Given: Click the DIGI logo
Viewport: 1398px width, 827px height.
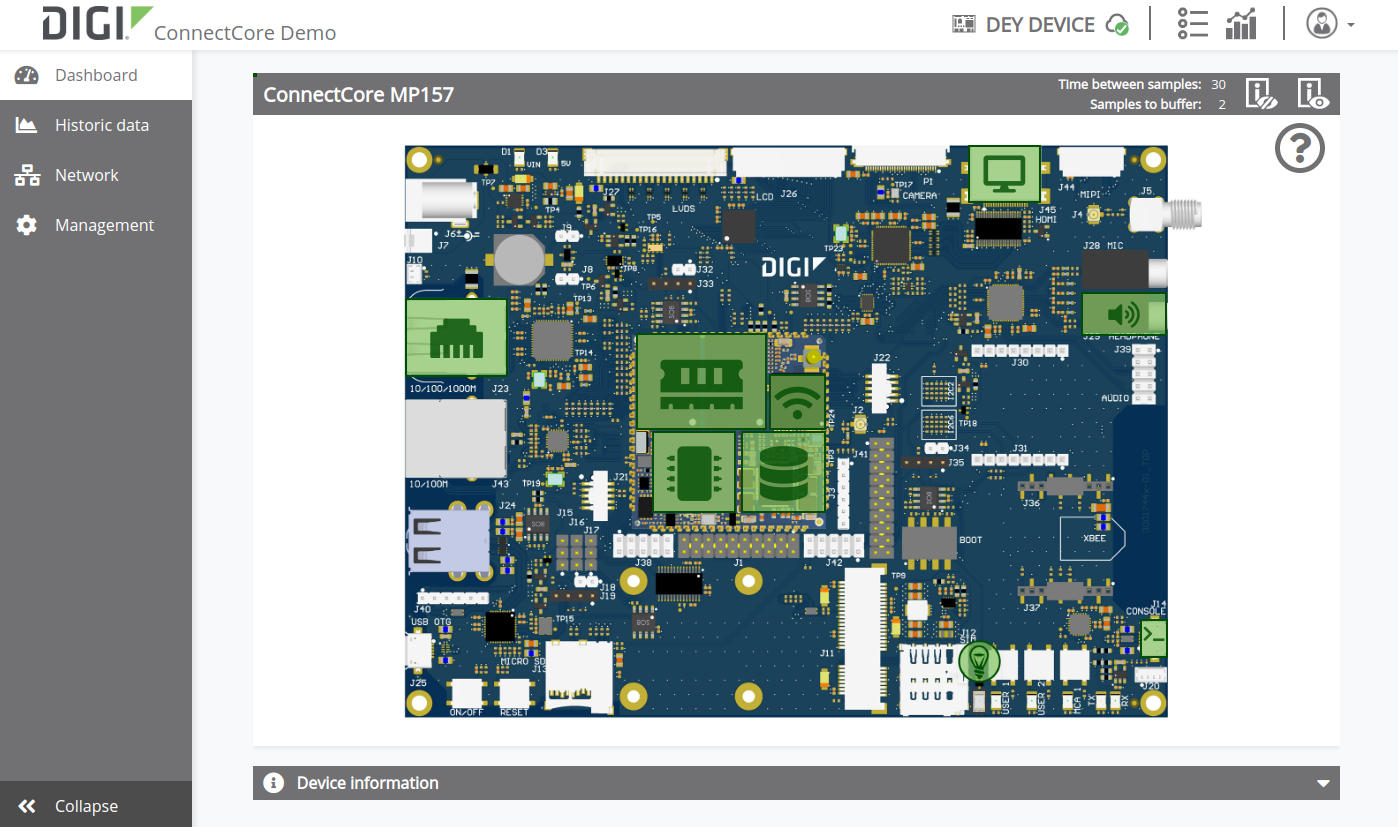Looking at the screenshot, I should coord(97,23).
